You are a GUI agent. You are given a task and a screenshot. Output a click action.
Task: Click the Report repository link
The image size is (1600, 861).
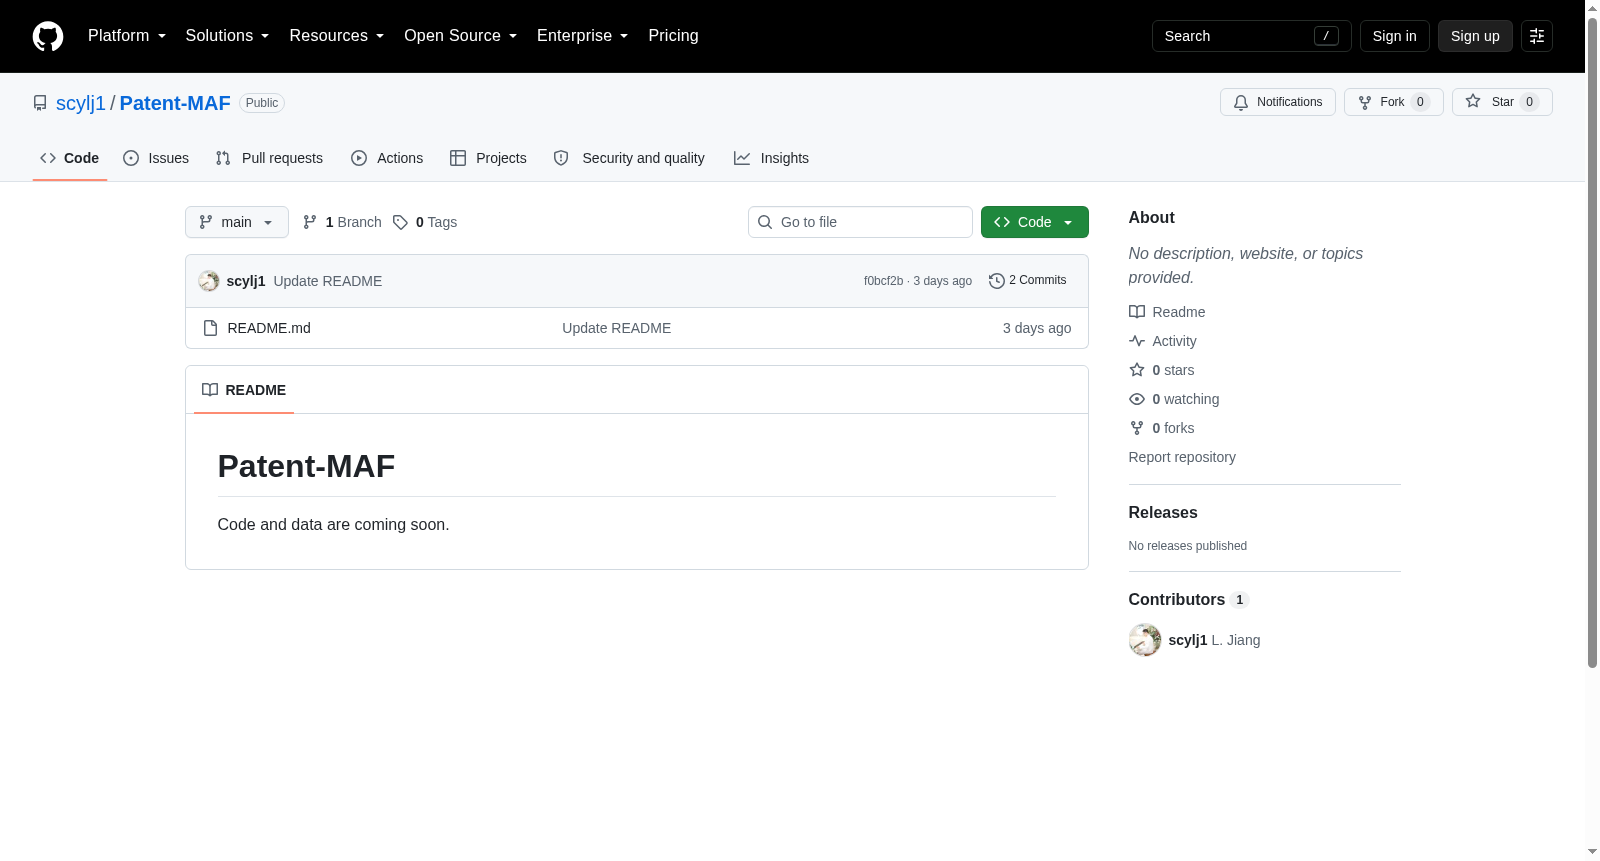click(1182, 457)
